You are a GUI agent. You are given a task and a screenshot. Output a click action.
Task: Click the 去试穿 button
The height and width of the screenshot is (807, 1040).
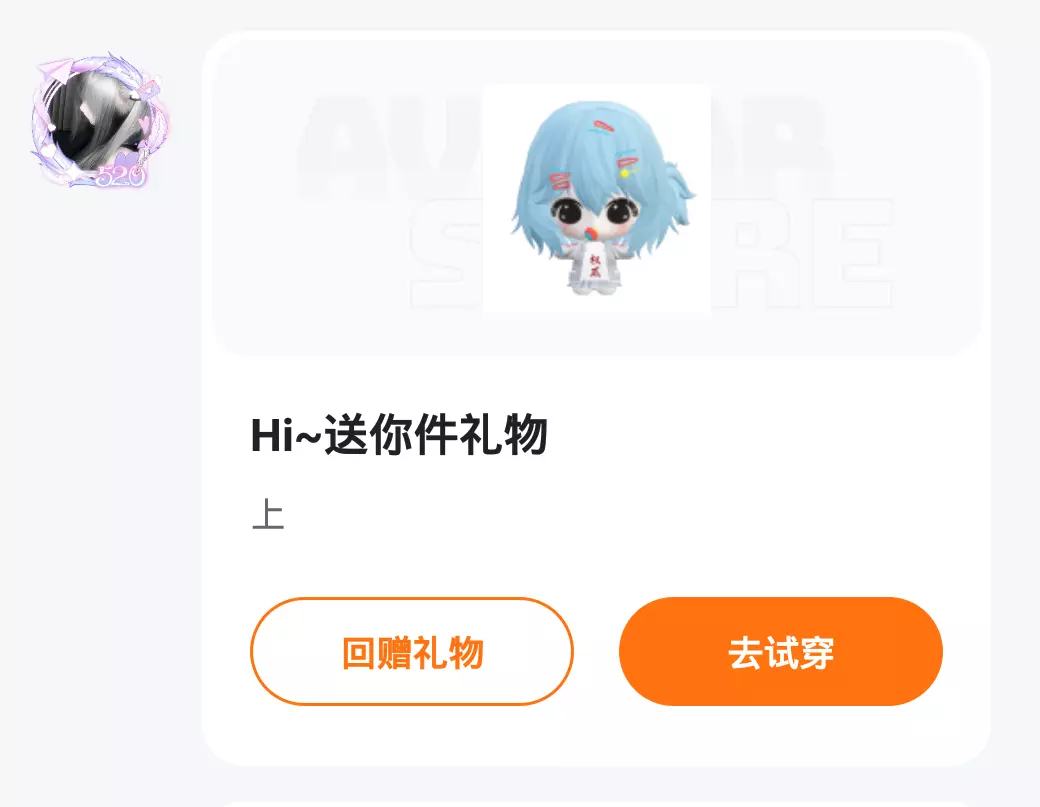[x=781, y=651]
